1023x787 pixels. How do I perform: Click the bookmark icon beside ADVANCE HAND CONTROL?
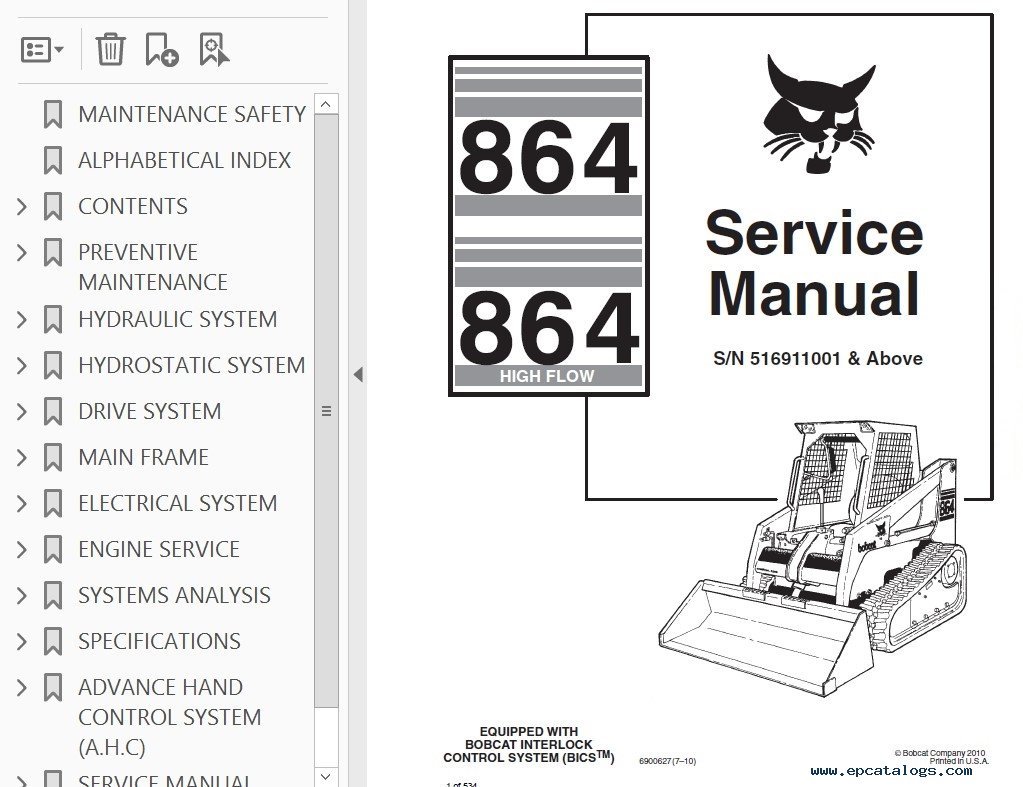coord(53,688)
